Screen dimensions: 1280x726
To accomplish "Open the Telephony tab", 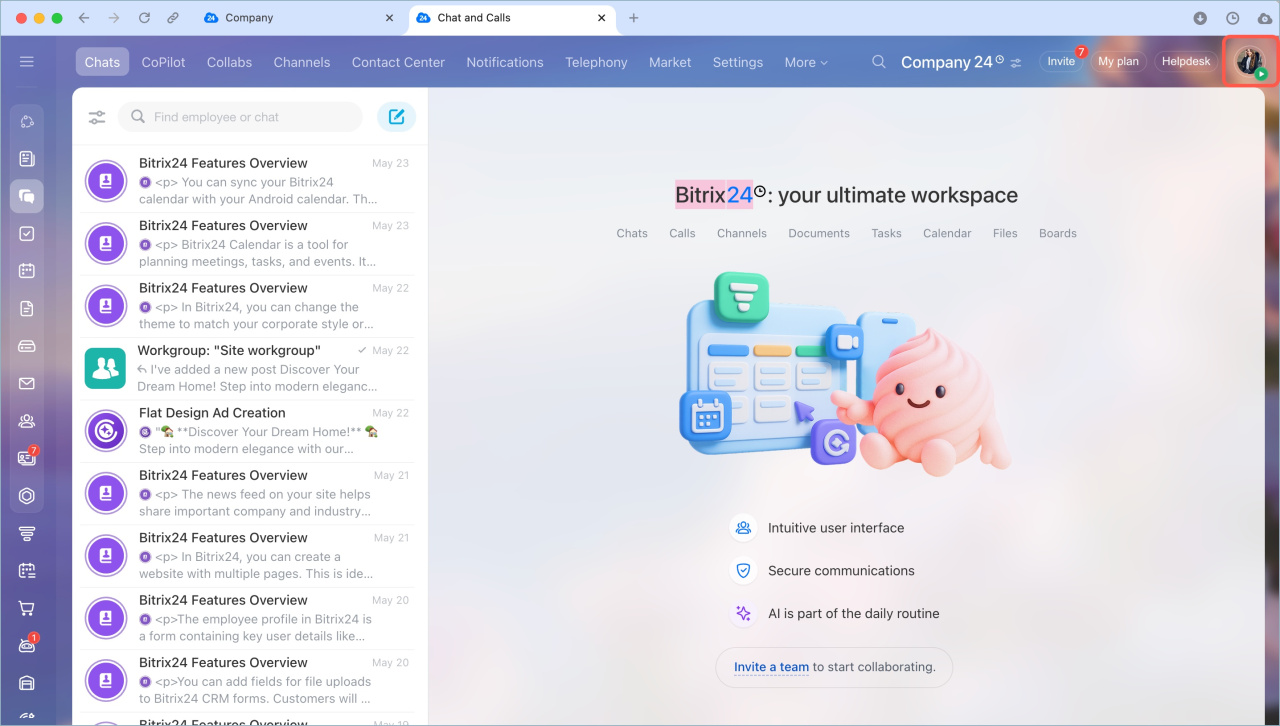I will 596,62.
